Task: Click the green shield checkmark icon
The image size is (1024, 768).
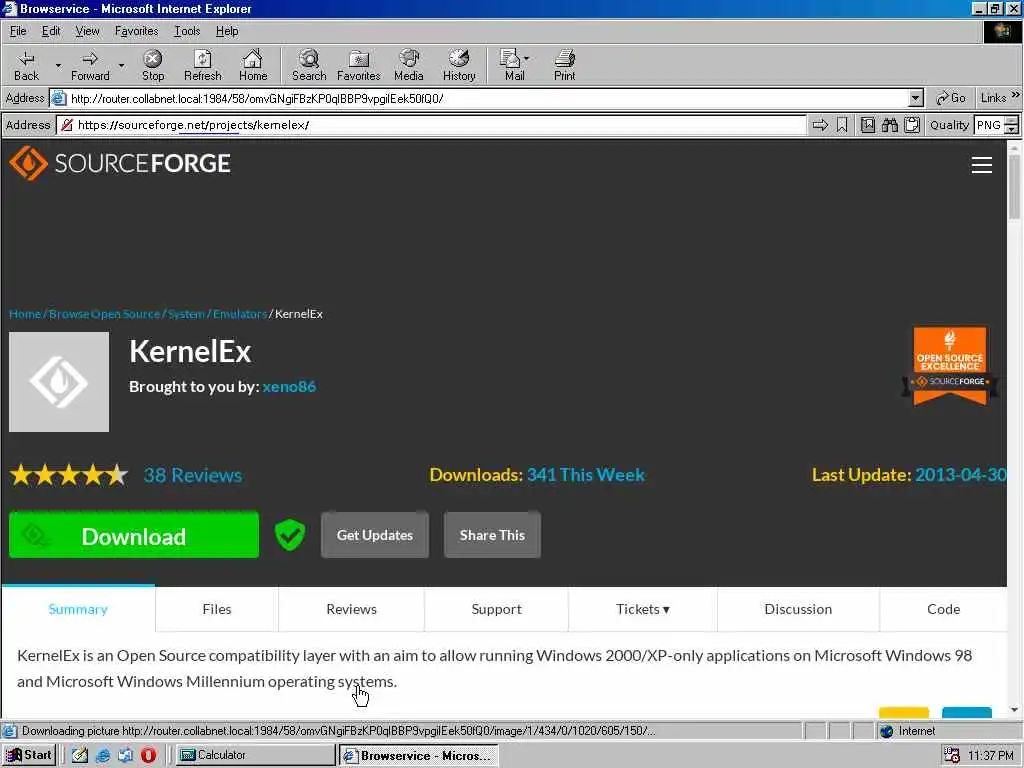Action: click(x=289, y=535)
